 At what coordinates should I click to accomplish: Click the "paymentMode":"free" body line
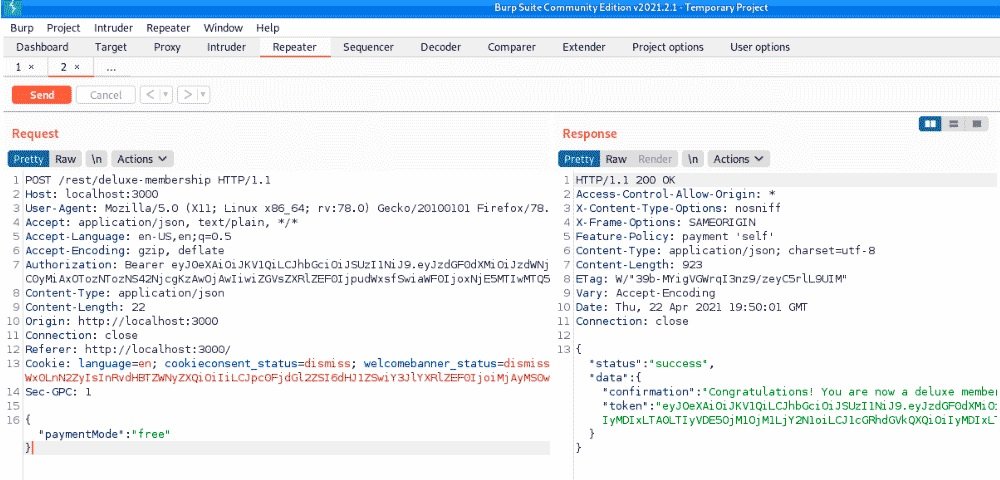tap(105, 434)
